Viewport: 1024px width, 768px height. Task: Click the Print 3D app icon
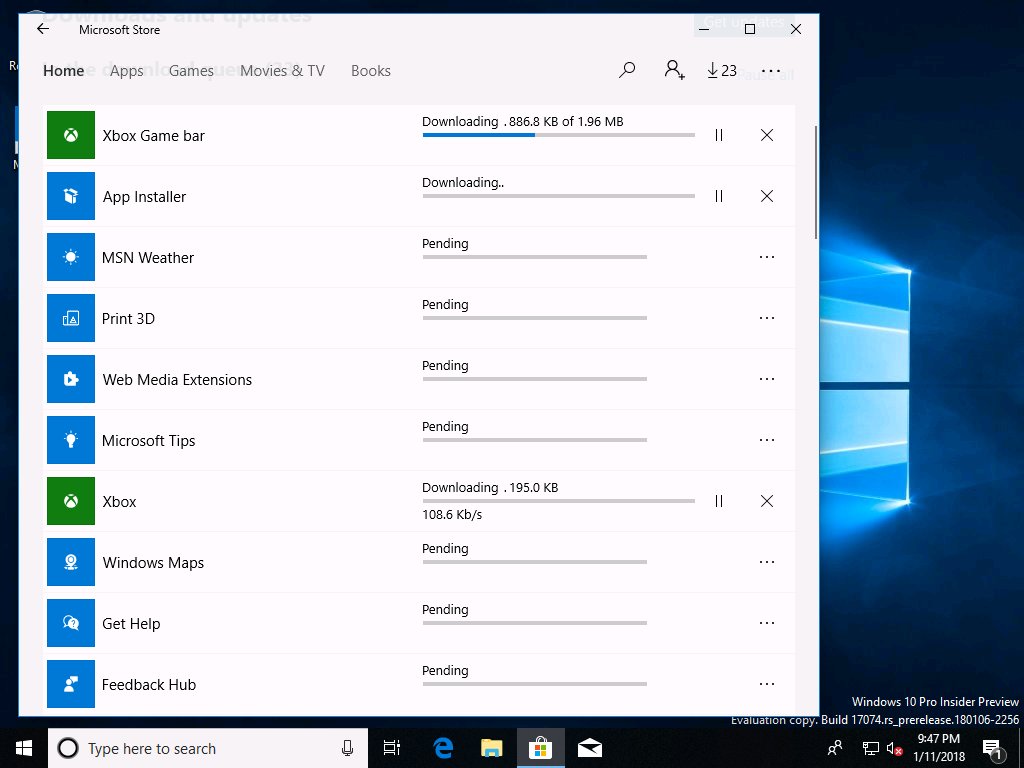pyautogui.click(x=71, y=318)
